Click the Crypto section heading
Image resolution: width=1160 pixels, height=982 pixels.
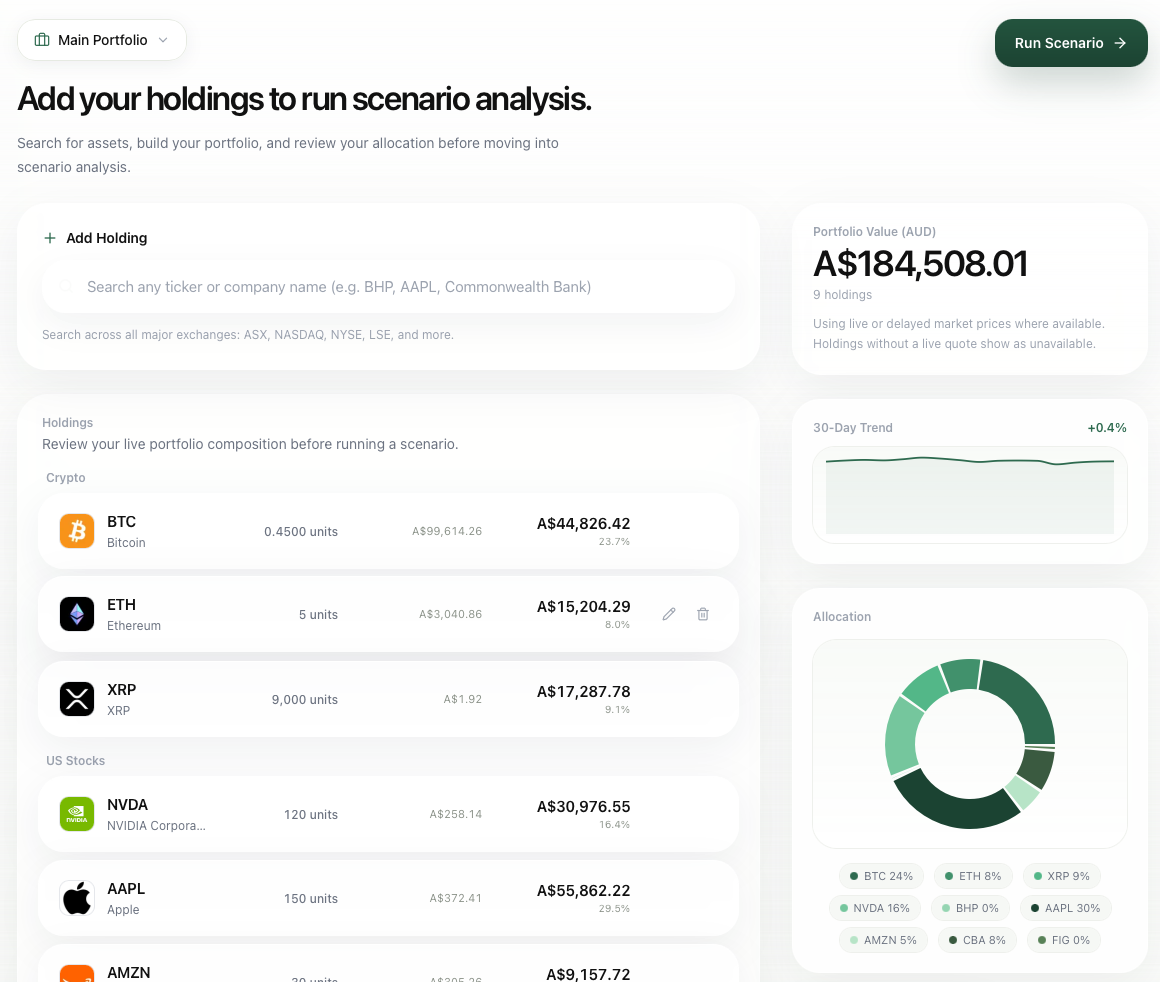[66, 478]
